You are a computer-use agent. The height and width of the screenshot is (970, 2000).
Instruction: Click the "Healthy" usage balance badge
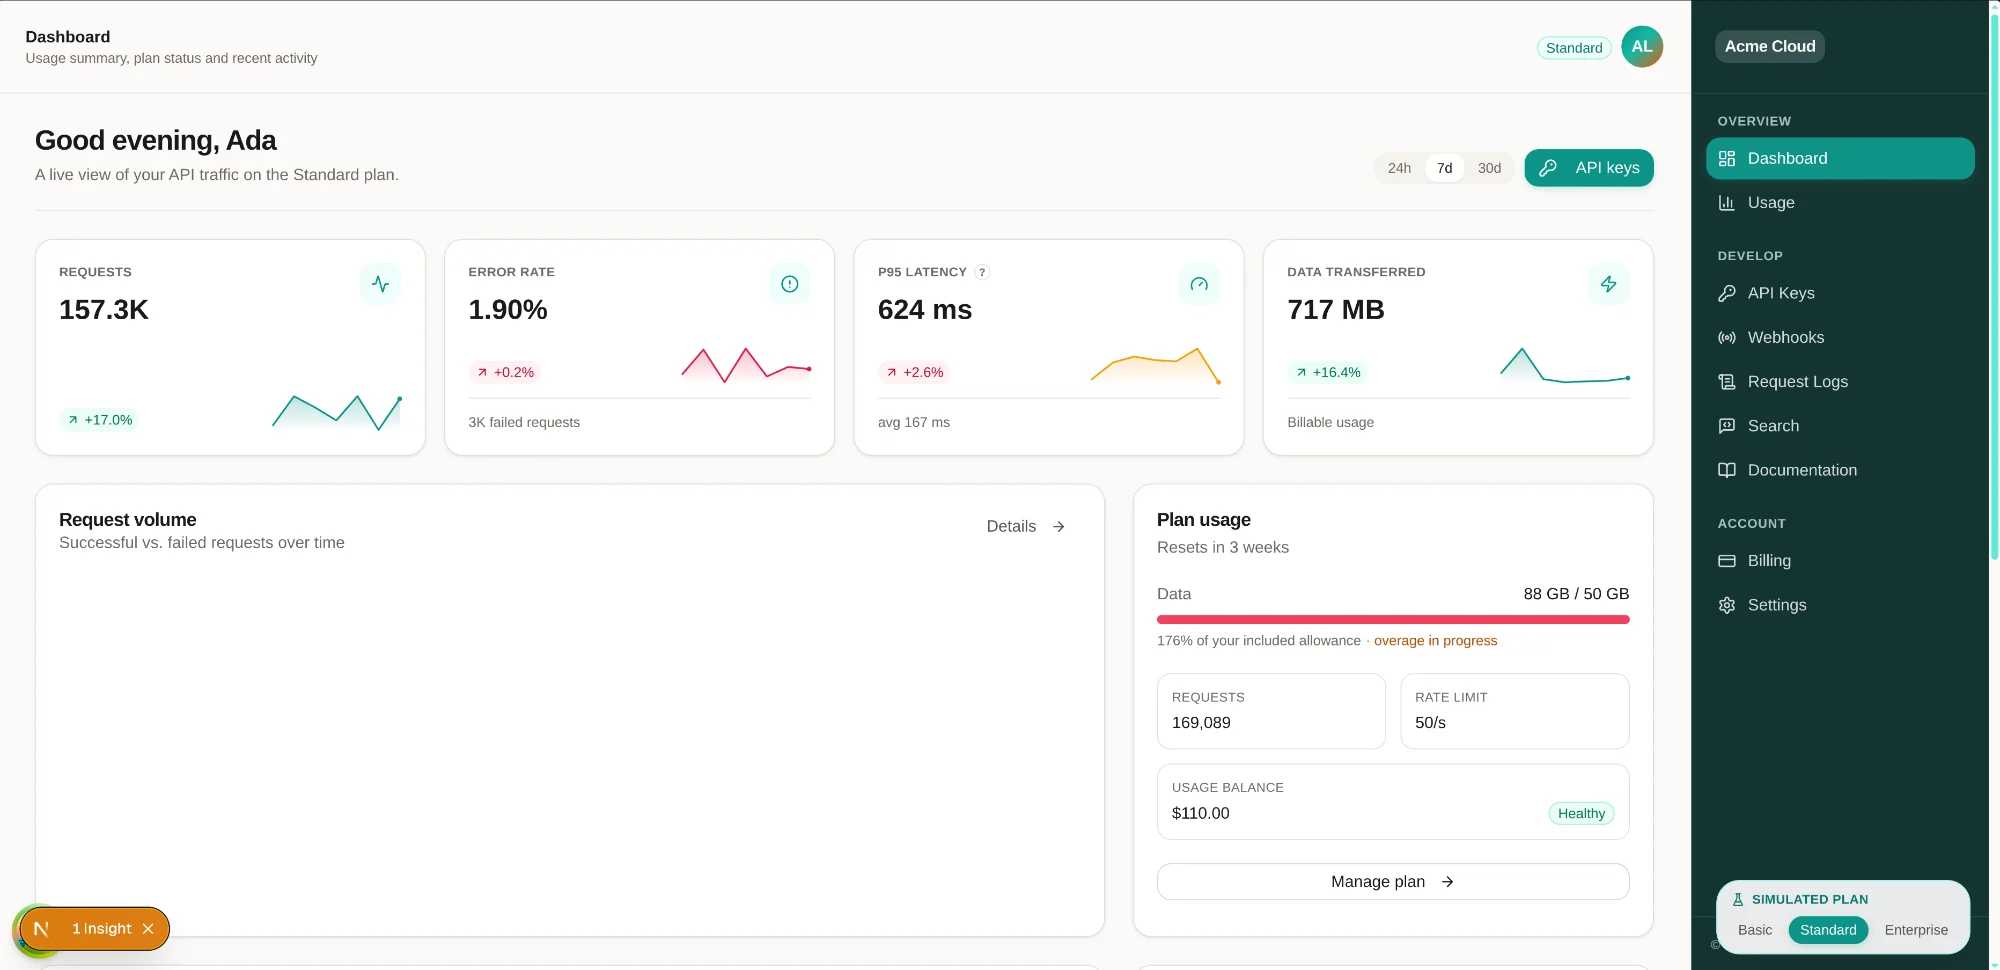pyautogui.click(x=1581, y=814)
